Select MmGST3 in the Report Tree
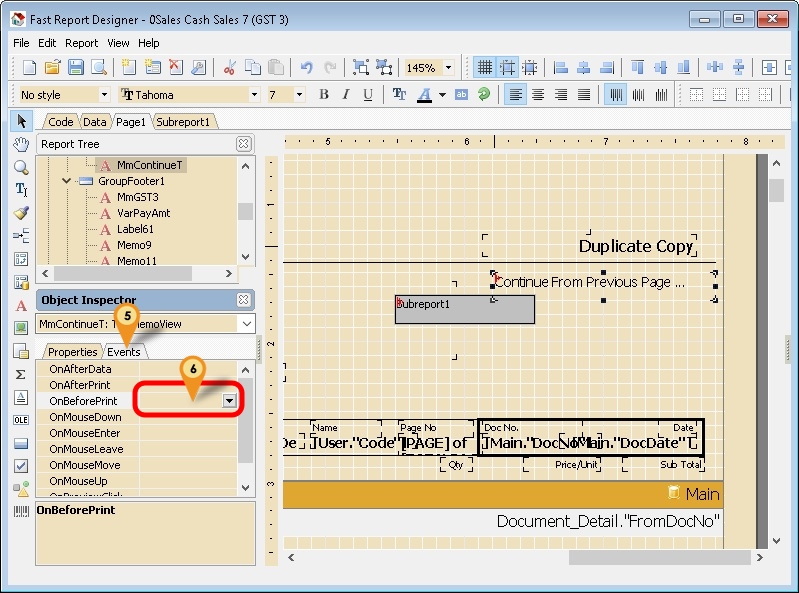The height and width of the screenshot is (593, 799). 135,197
